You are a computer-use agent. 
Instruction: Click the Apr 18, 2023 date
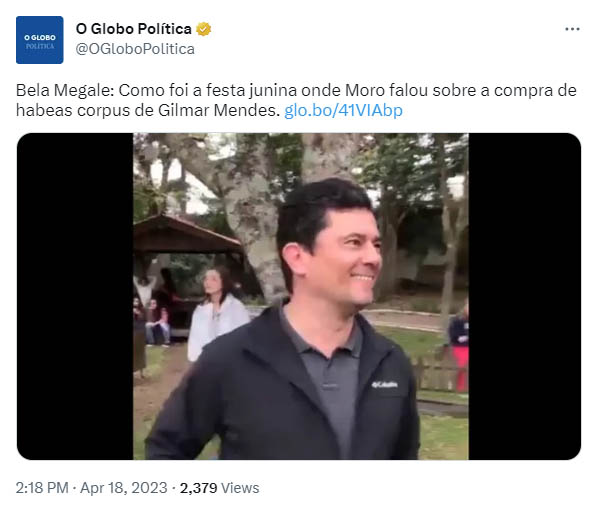pos(124,488)
